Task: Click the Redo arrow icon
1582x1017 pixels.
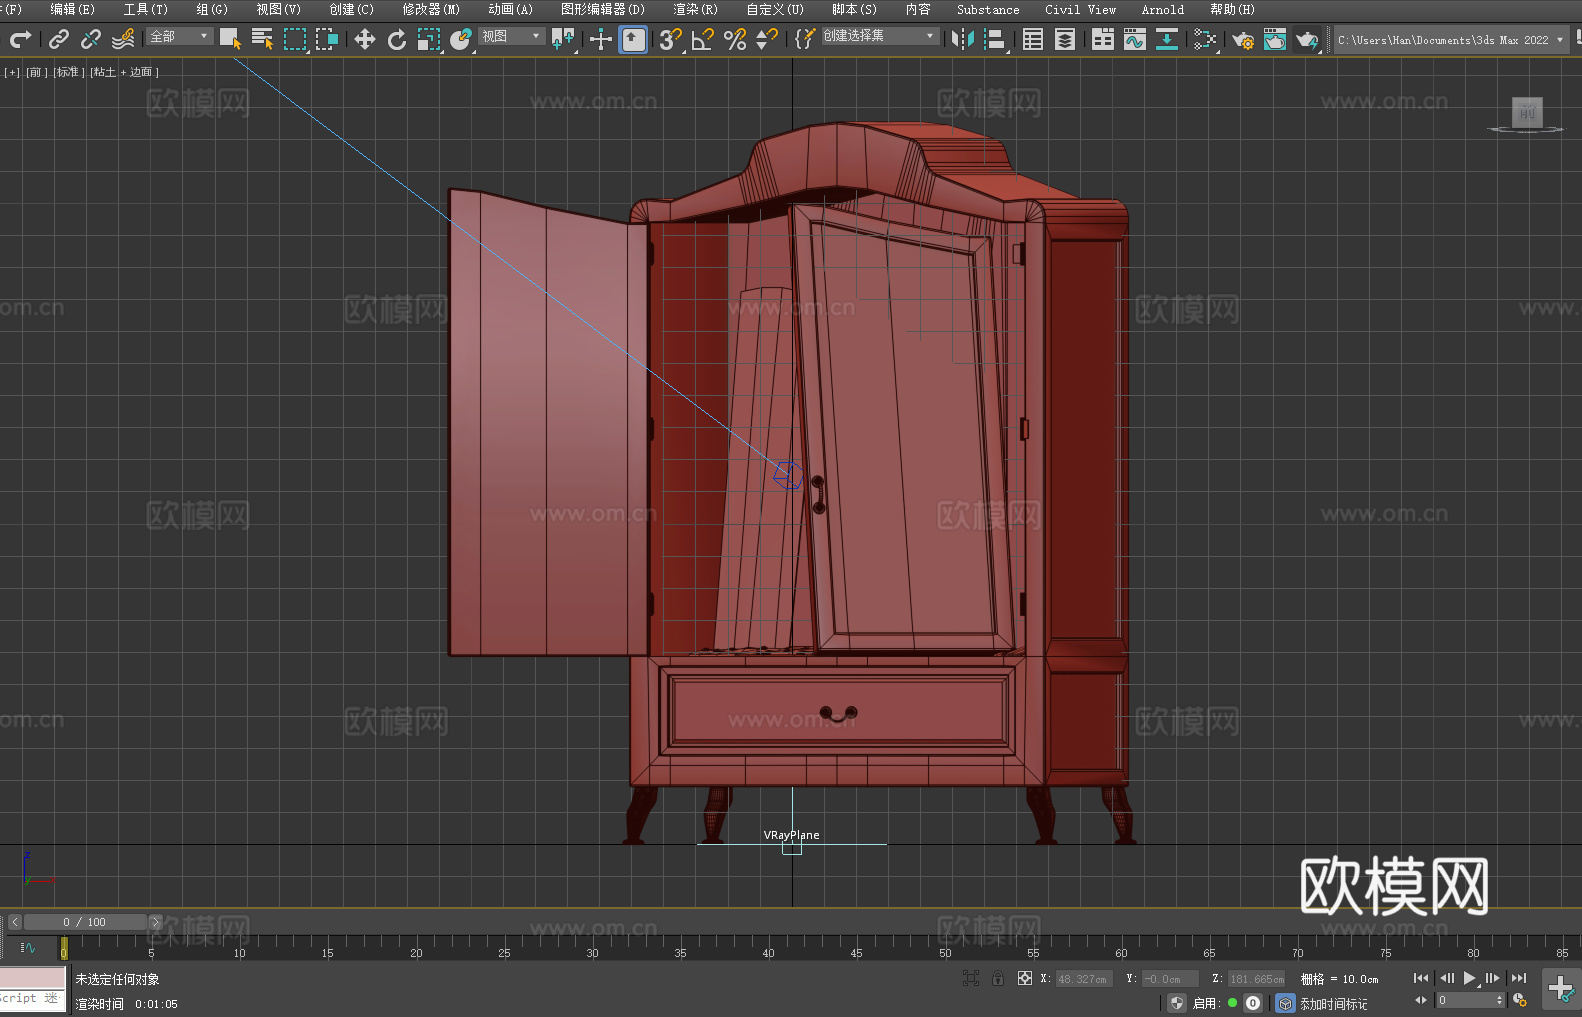Action: click(x=20, y=39)
